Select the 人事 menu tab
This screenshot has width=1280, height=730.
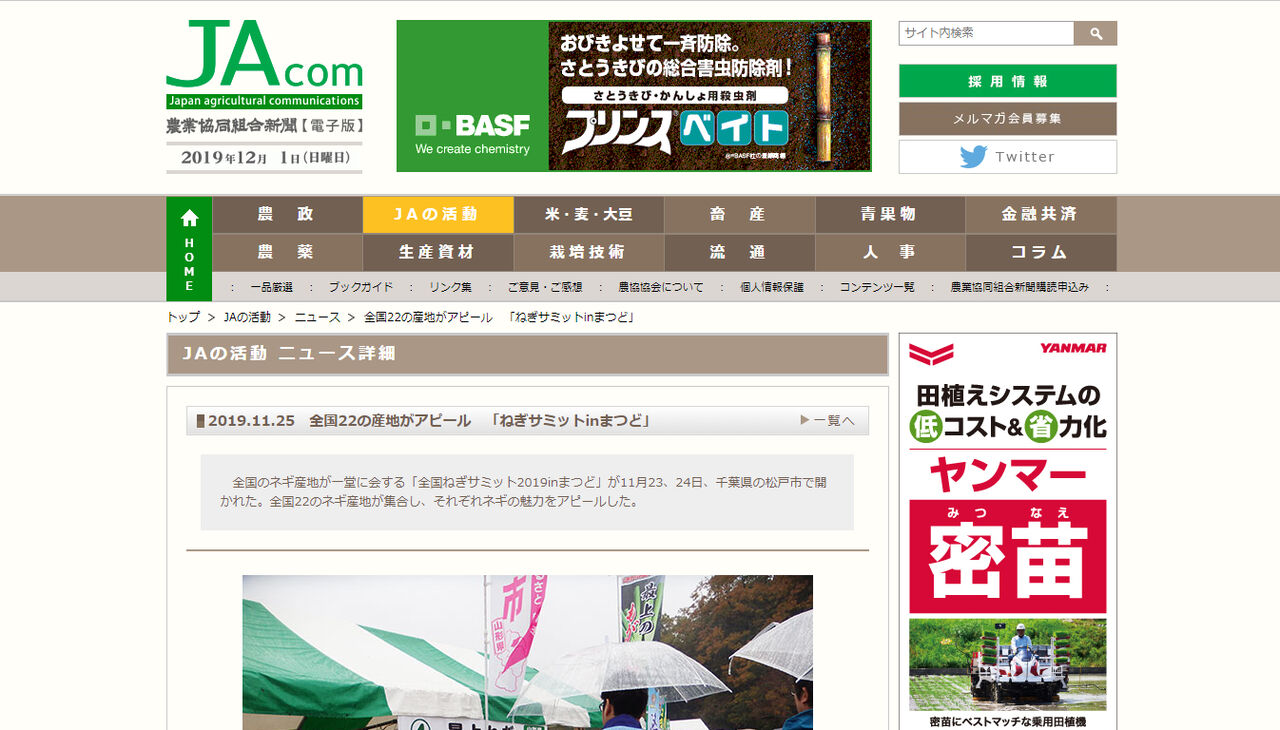[x=890, y=252]
